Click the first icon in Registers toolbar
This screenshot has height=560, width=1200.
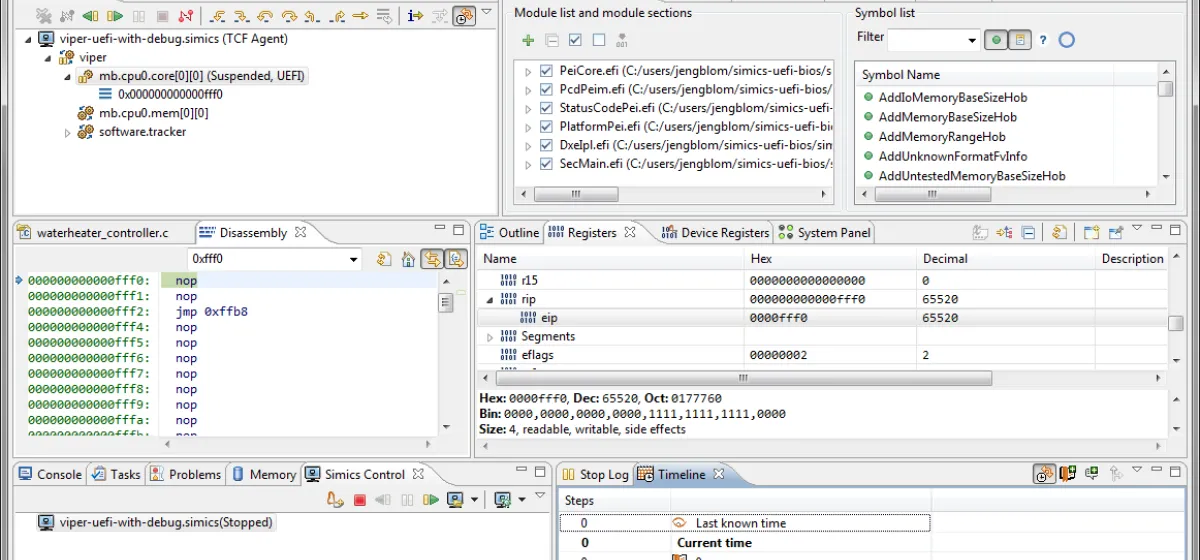click(980, 233)
